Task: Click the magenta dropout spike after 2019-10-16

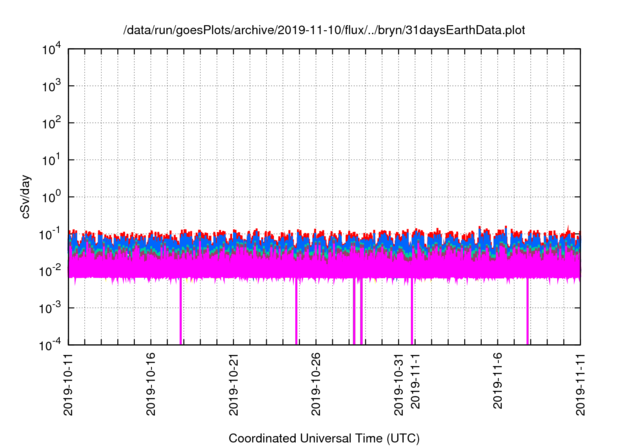Action: point(181,312)
